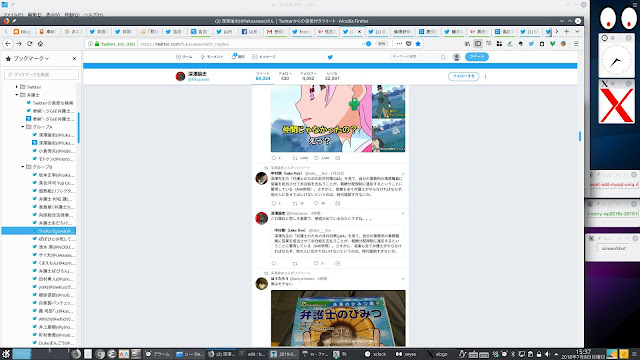Expand the Twitter bookmark folder
The image size is (640, 360).
click(x=17, y=87)
